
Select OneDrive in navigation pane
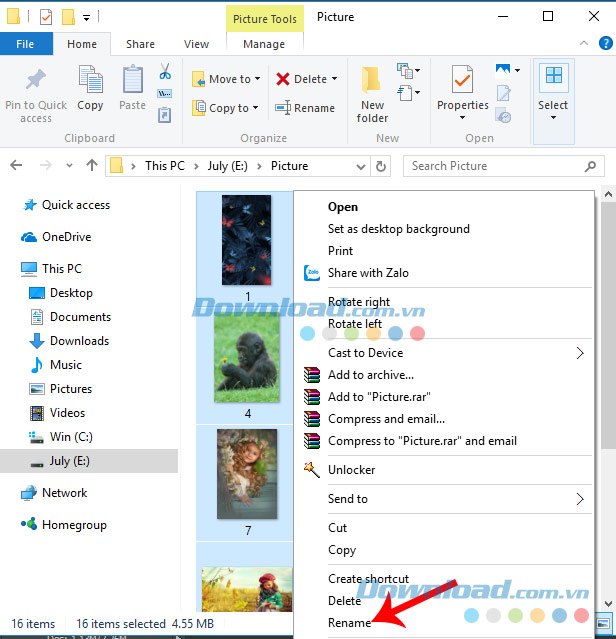(66, 237)
